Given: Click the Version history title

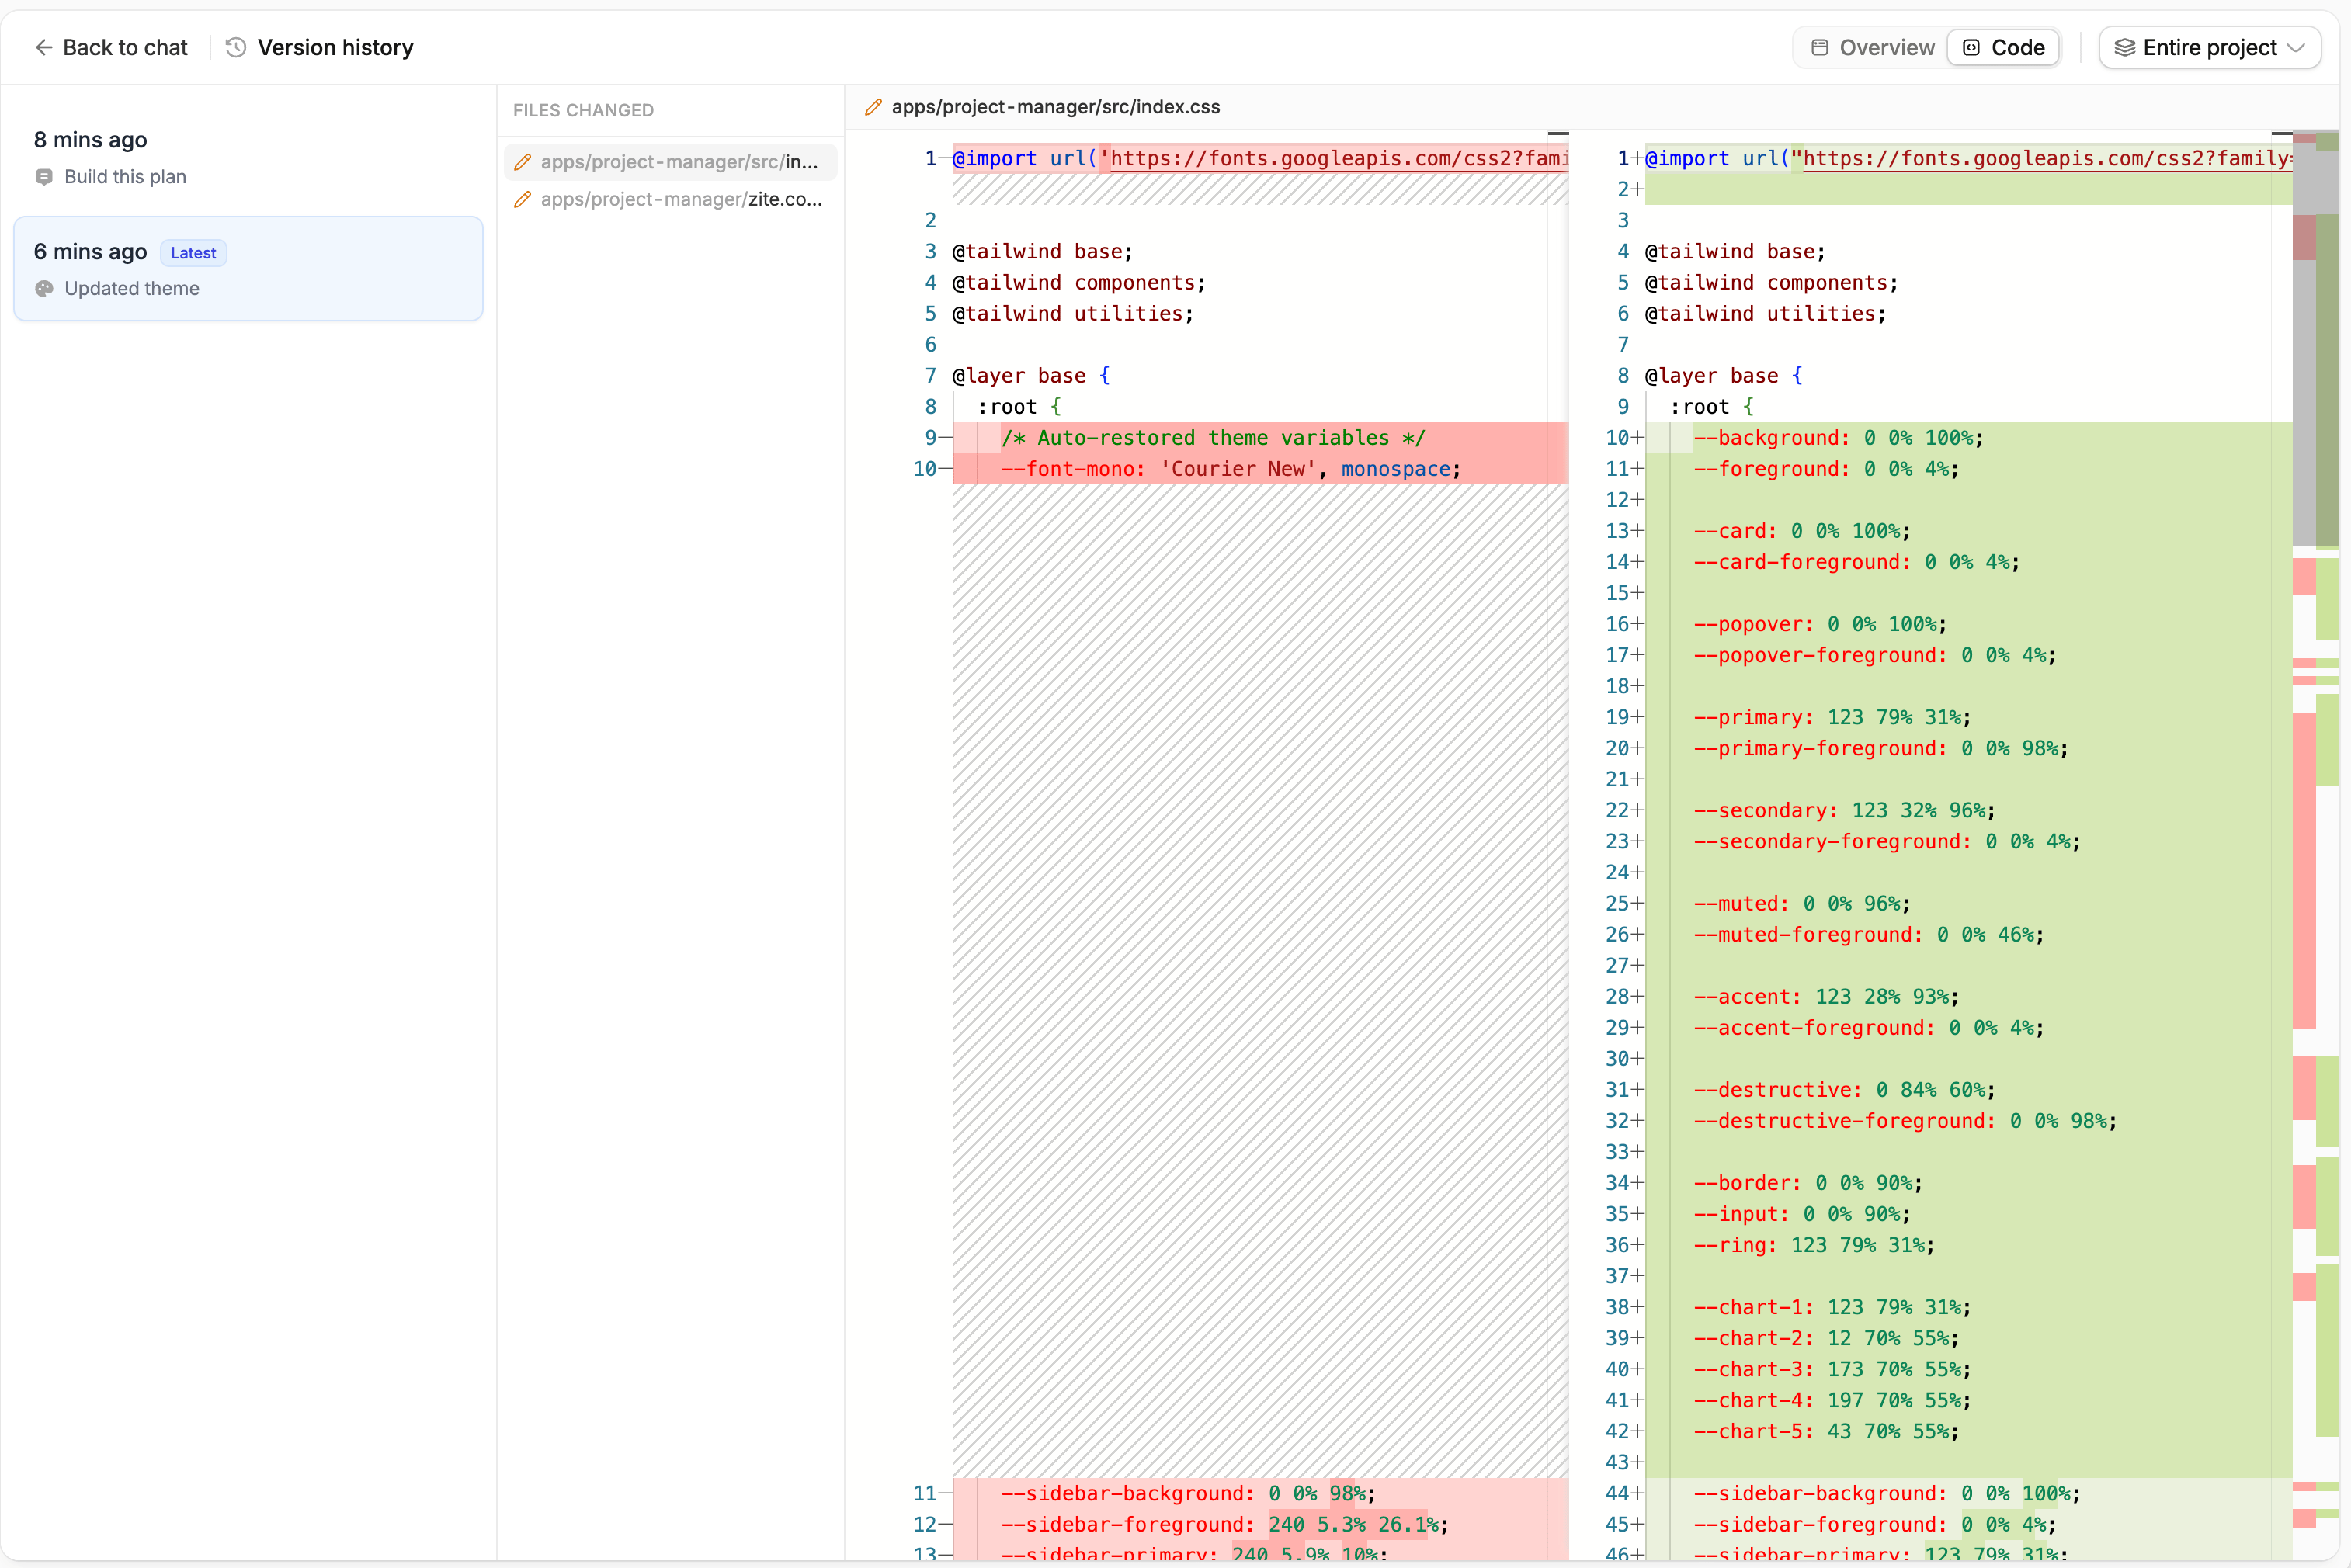Looking at the screenshot, I should 335,47.
